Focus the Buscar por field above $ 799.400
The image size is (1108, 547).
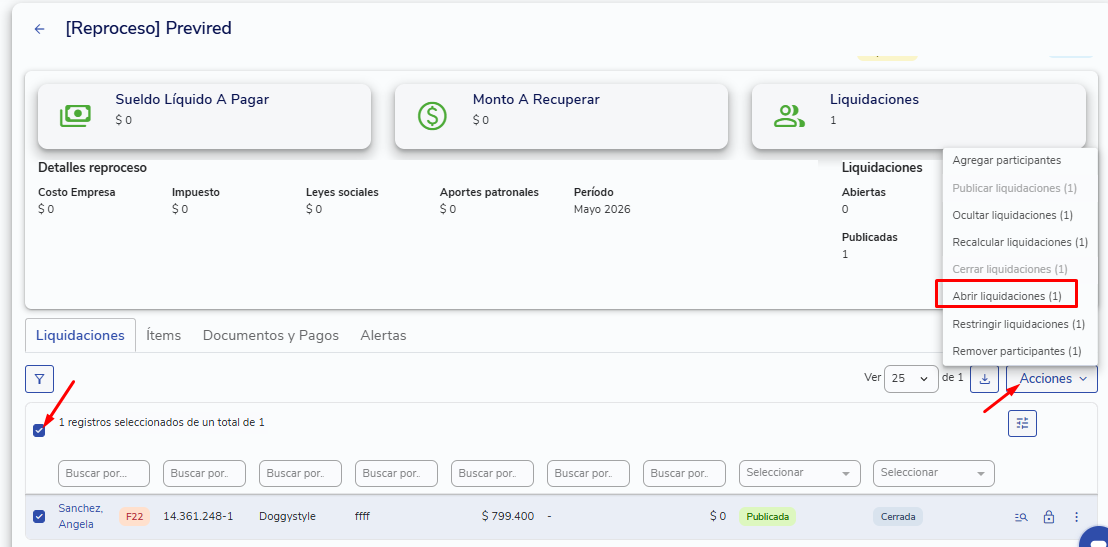coord(493,474)
